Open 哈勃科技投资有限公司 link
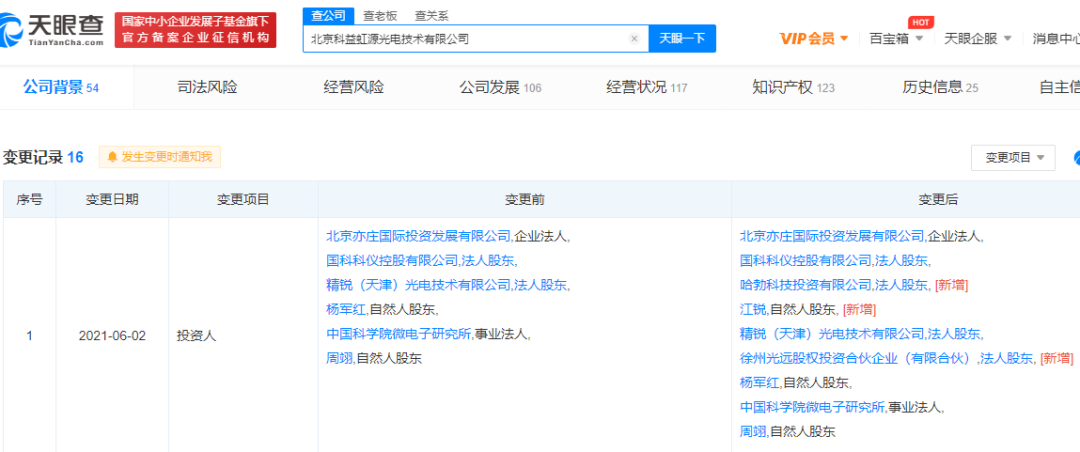The image size is (1080, 452). 805,285
